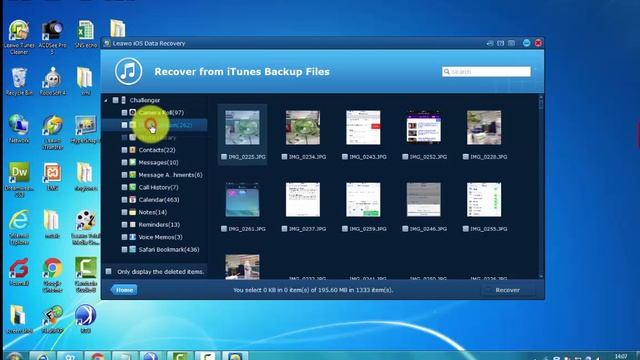The width and height of the screenshot is (640, 360).
Task: Open Leawo iTransfer desktop shortcut
Action: point(52,133)
